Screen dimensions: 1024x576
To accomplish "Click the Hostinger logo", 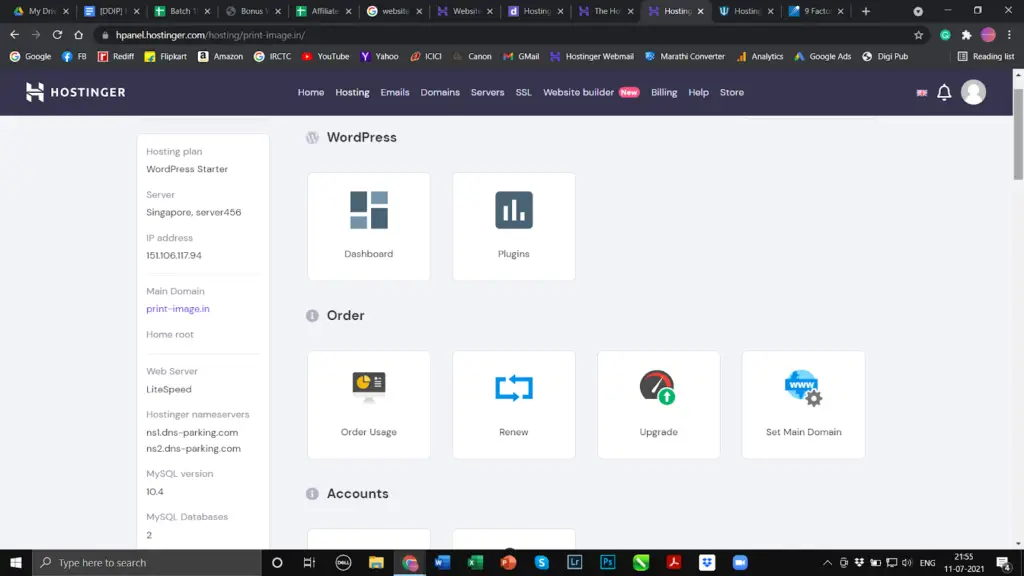I will (75, 92).
